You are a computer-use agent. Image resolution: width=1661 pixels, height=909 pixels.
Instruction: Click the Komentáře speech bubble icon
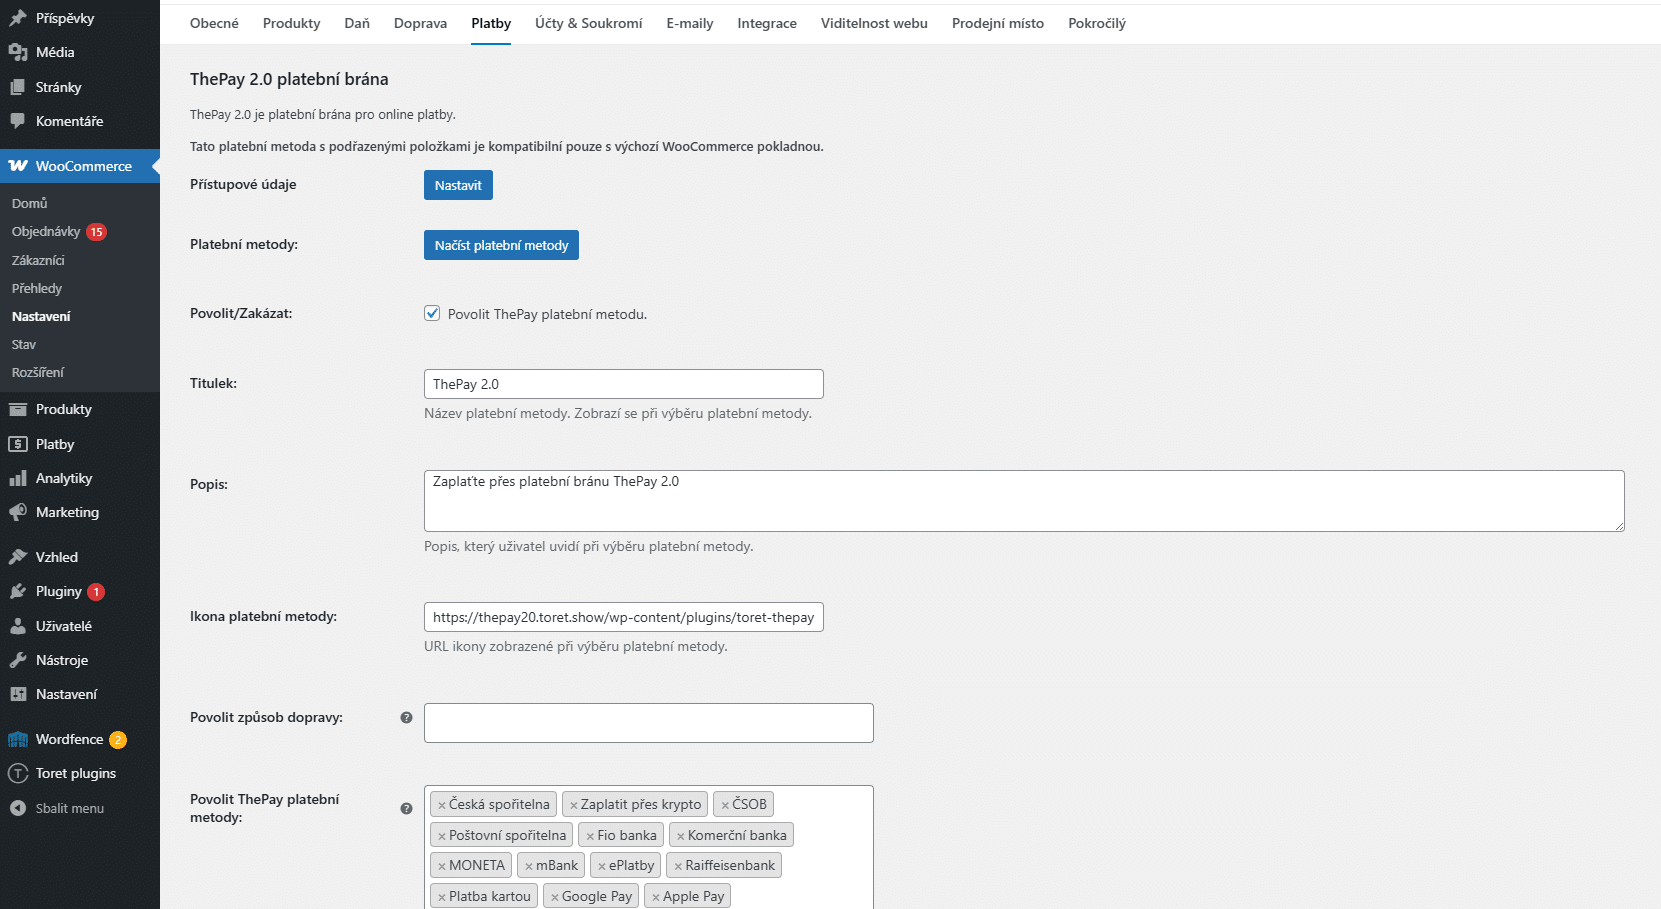point(18,121)
